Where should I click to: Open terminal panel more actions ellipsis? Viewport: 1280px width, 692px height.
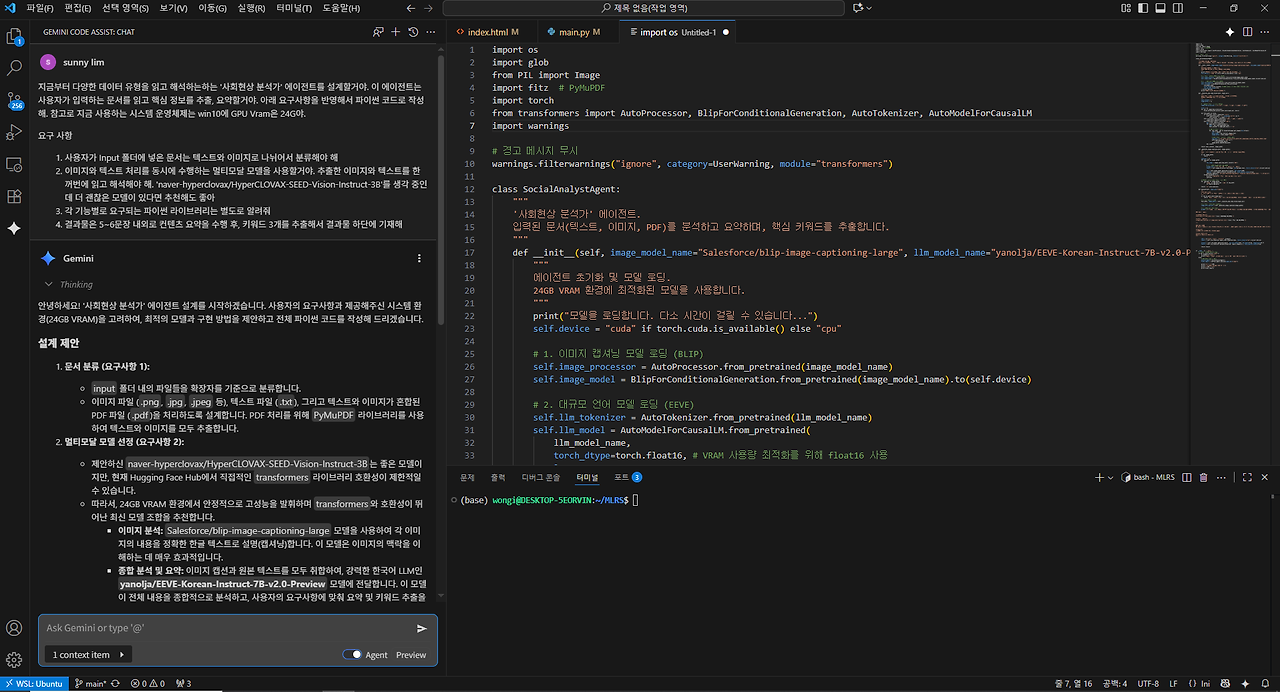click(x=1220, y=478)
